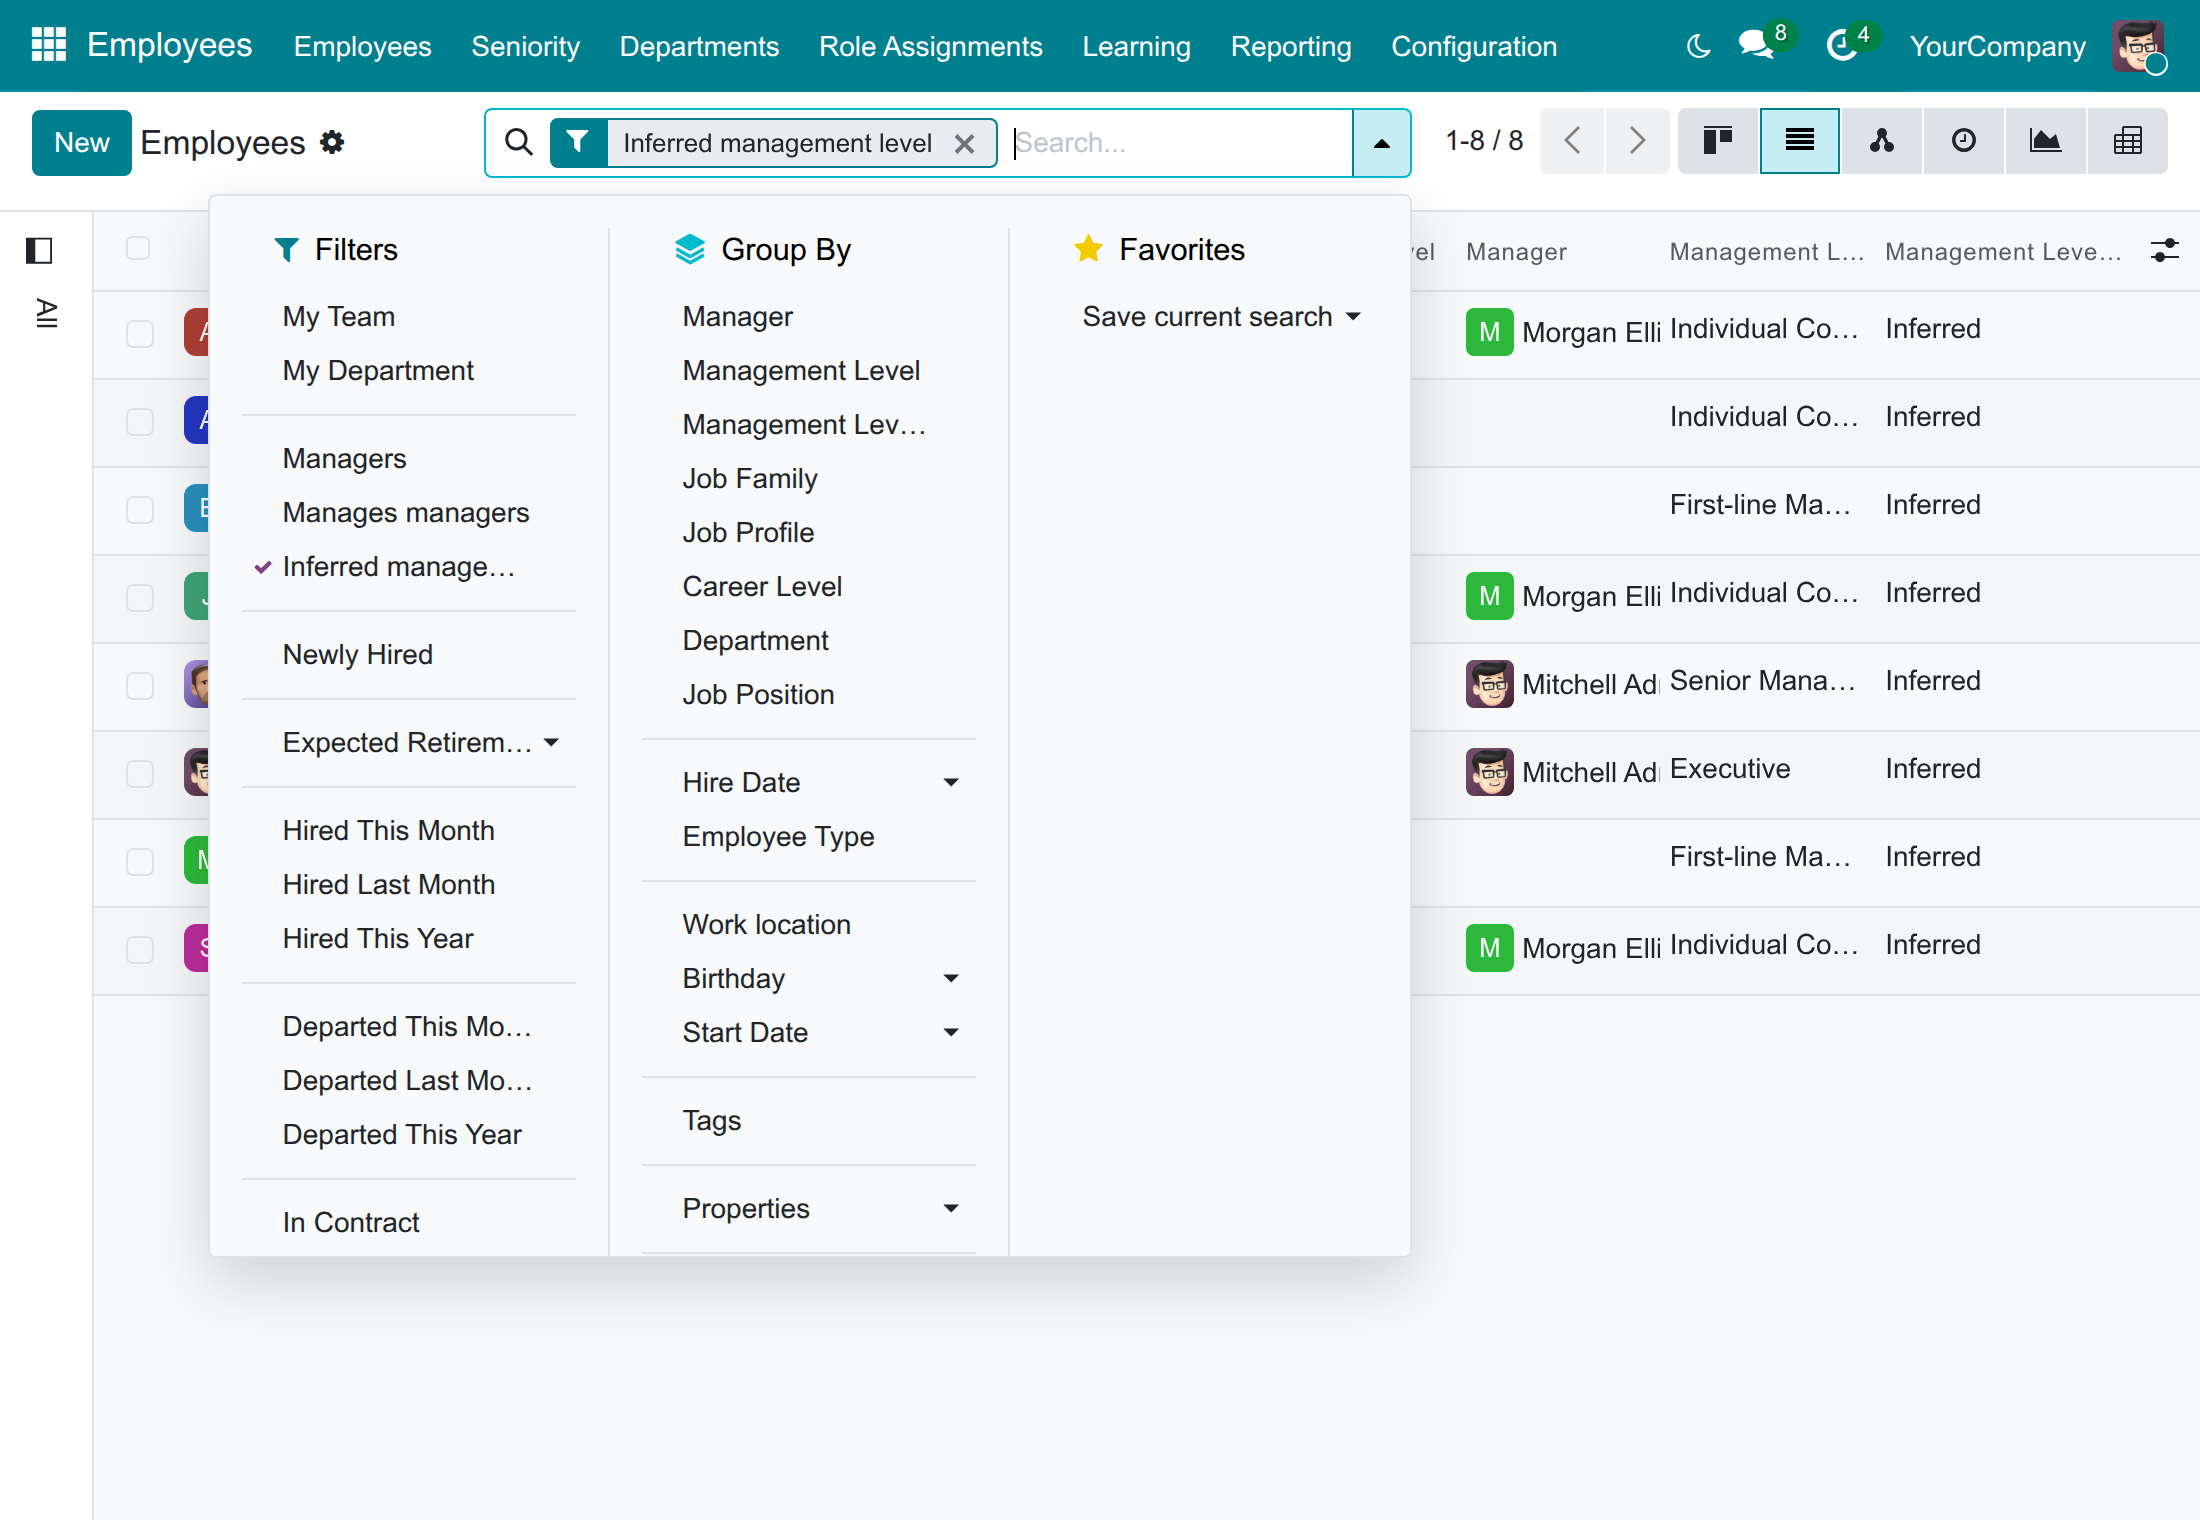Focus the Search input field
Image resolution: width=2200 pixels, height=1520 pixels.
1180,143
